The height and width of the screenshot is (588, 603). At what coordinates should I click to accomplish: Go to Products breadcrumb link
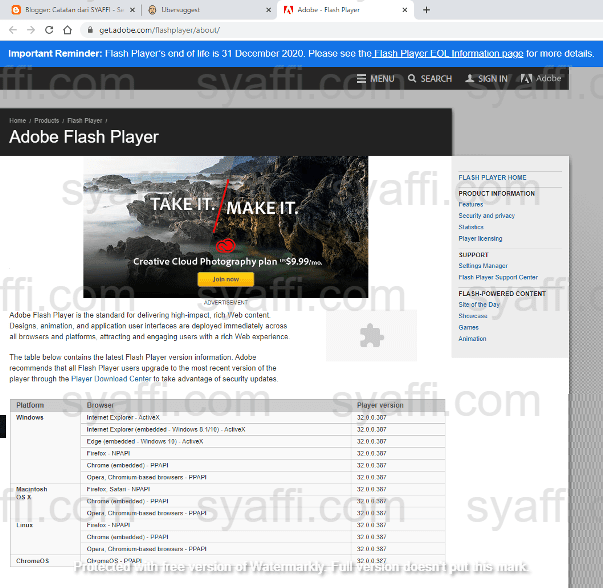click(47, 121)
